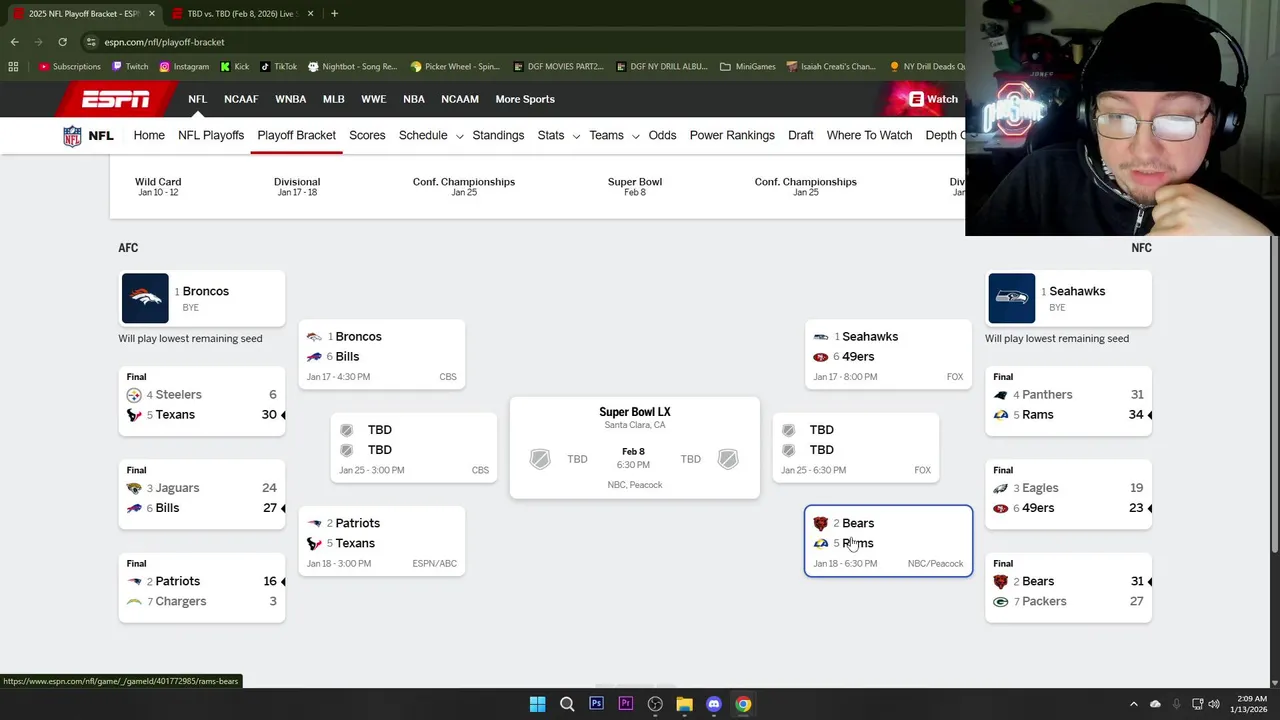
Task: Open the Patriots vs Texans Jan 18 matchup
Action: click(382, 541)
